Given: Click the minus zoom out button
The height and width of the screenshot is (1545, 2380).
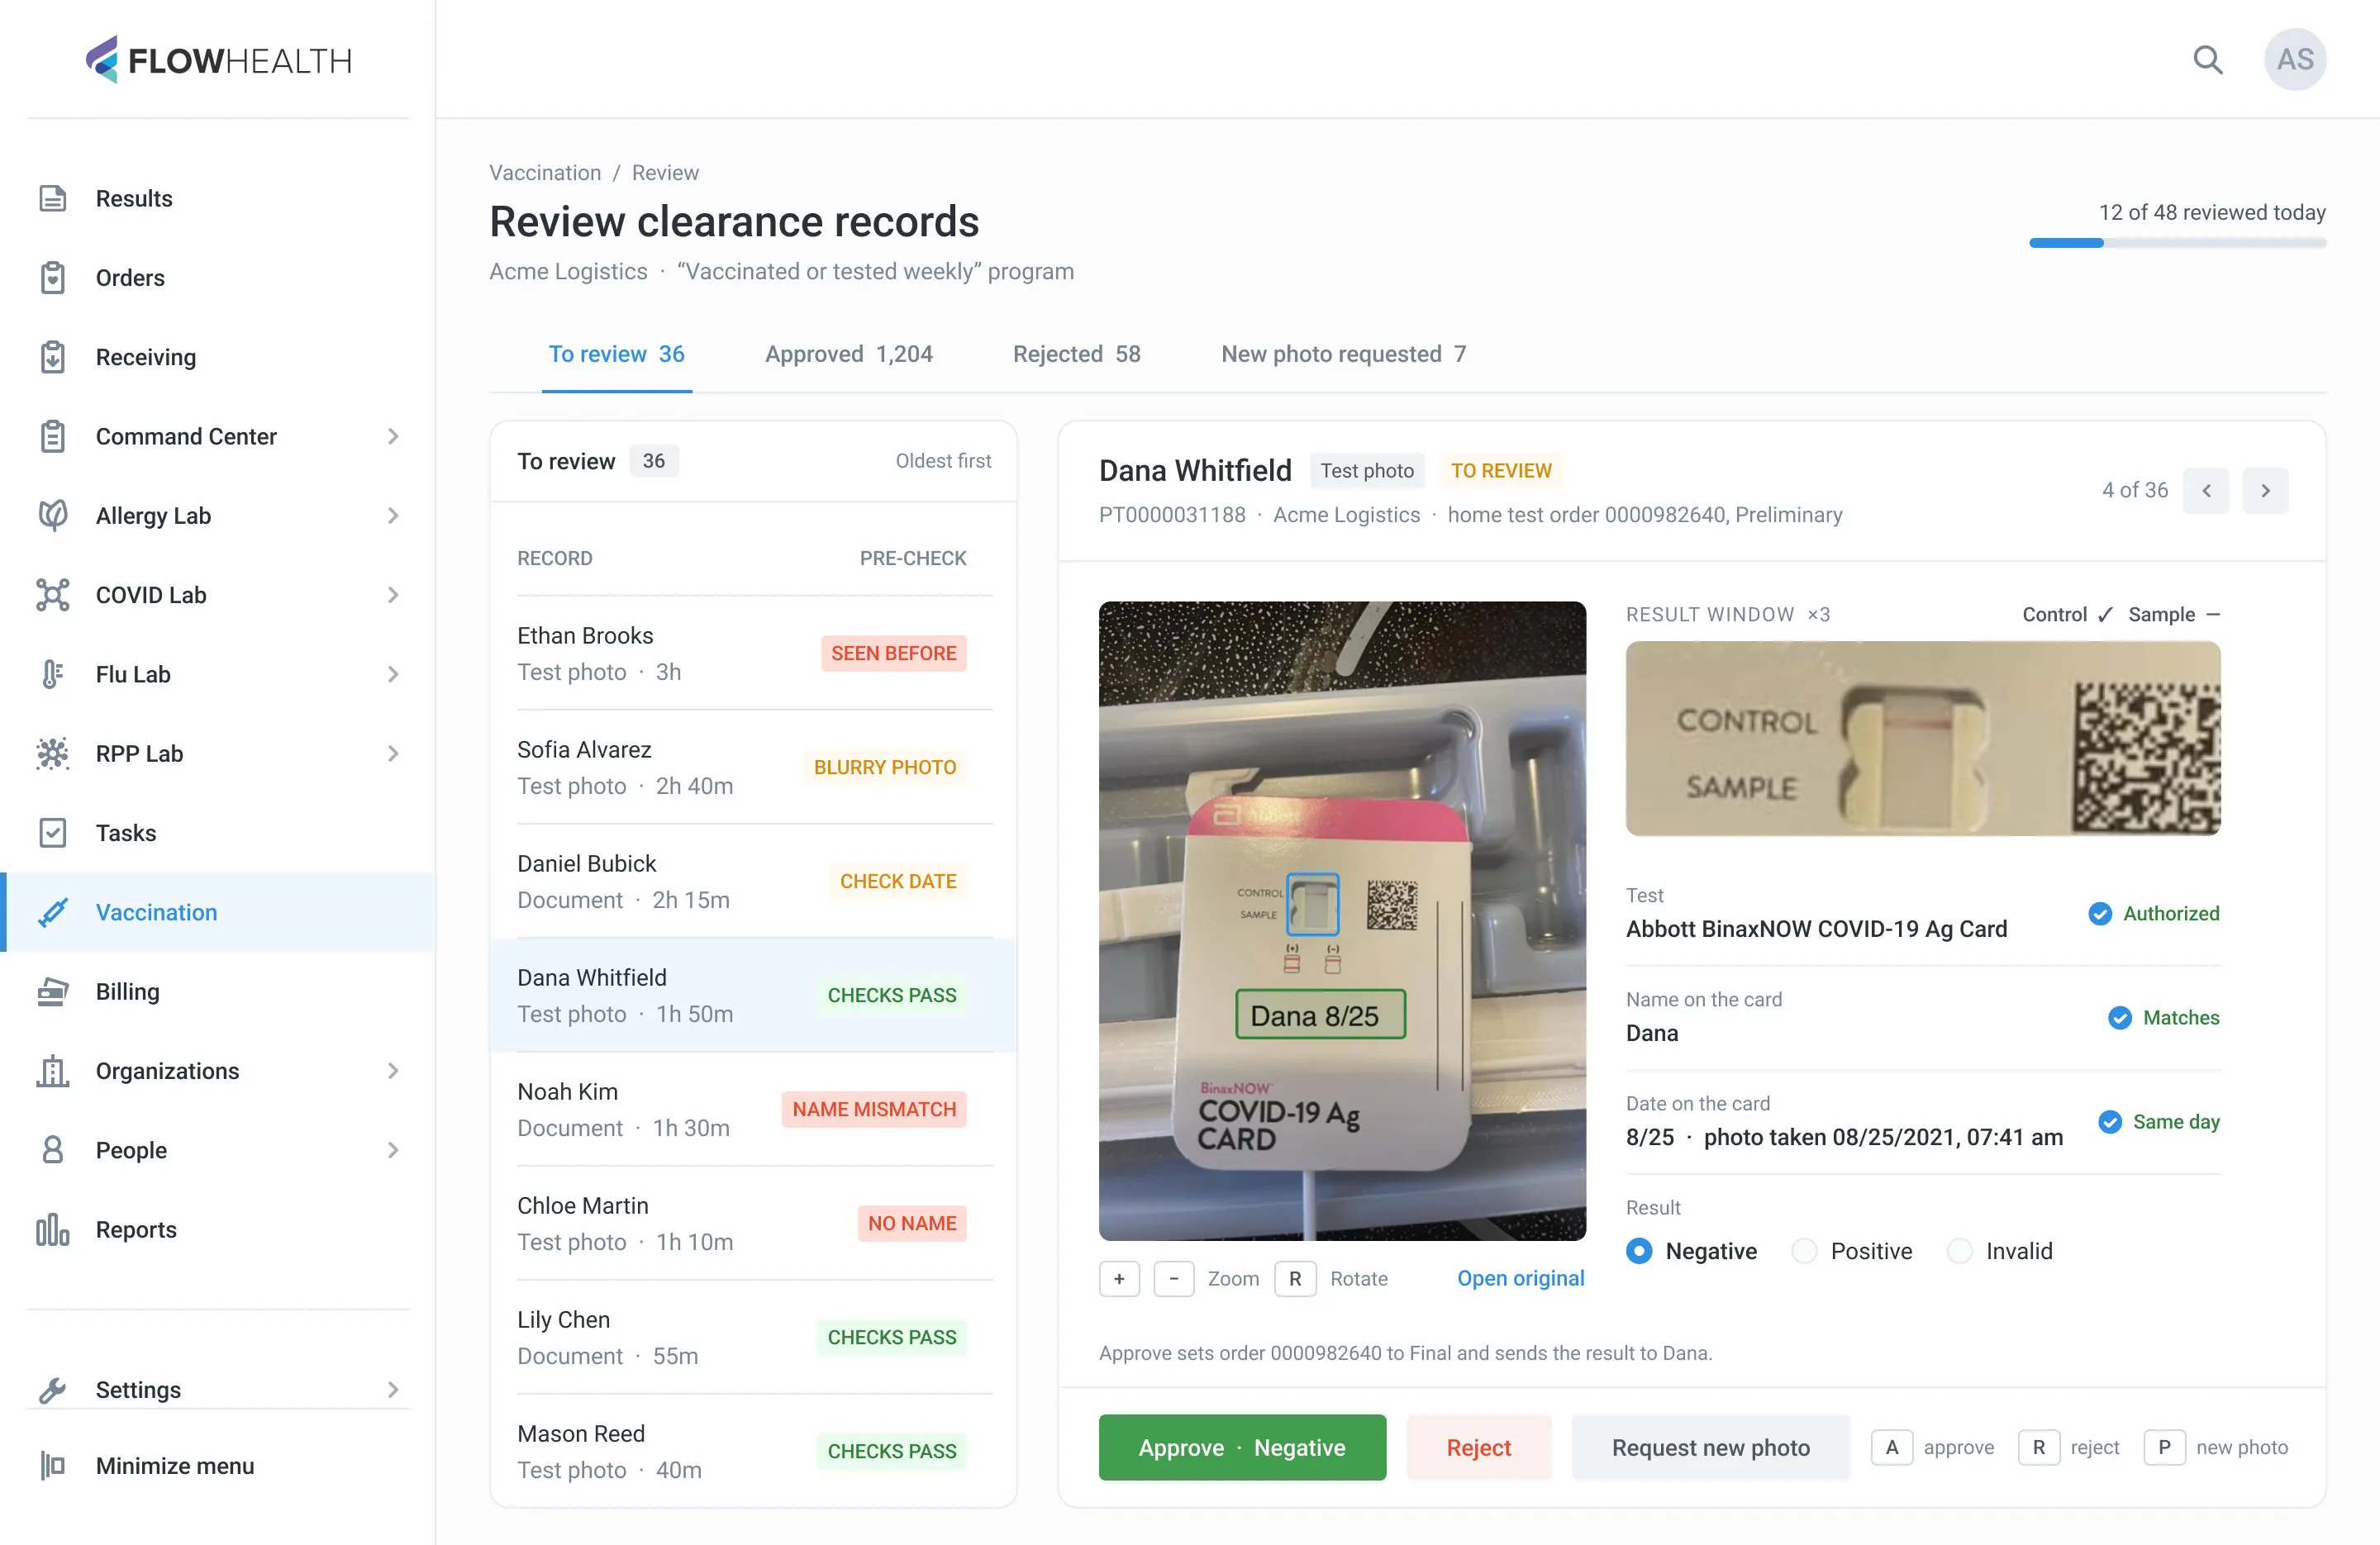Looking at the screenshot, I should [1174, 1278].
